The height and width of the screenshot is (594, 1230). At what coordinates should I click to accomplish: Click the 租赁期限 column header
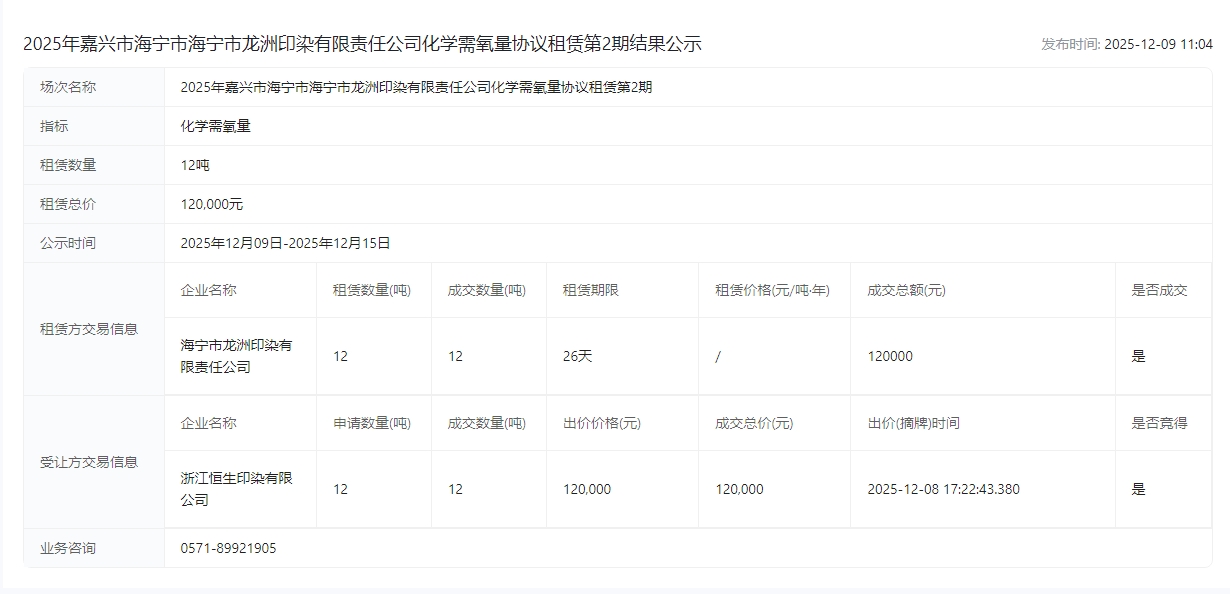pyautogui.click(x=591, y=290)
